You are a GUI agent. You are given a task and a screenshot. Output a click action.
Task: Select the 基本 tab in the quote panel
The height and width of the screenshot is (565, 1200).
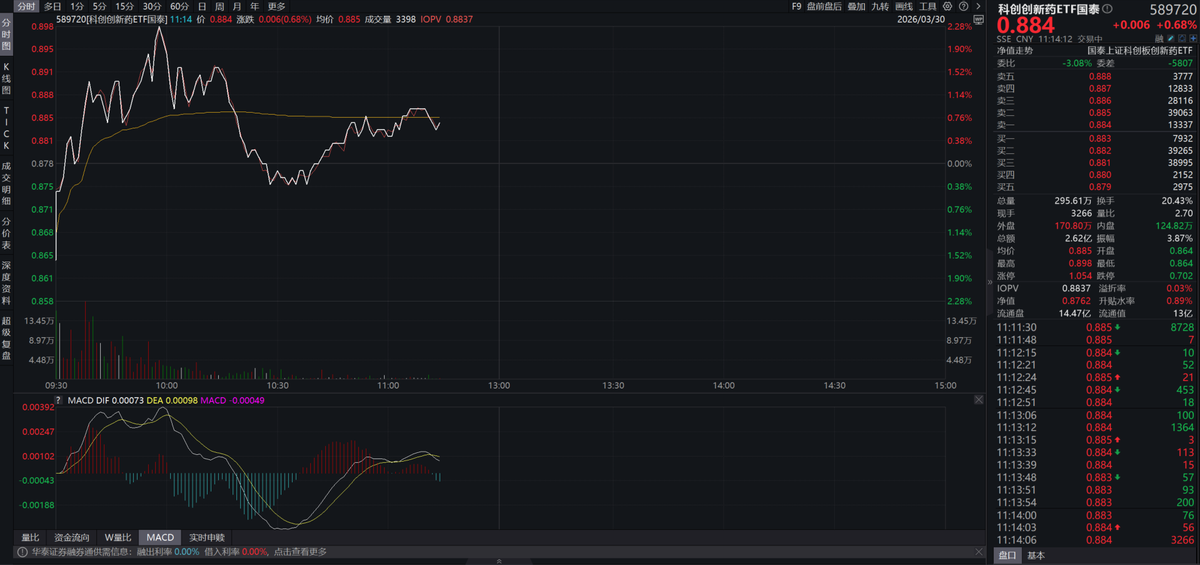pyautogui.click(x=1036, y=555)
